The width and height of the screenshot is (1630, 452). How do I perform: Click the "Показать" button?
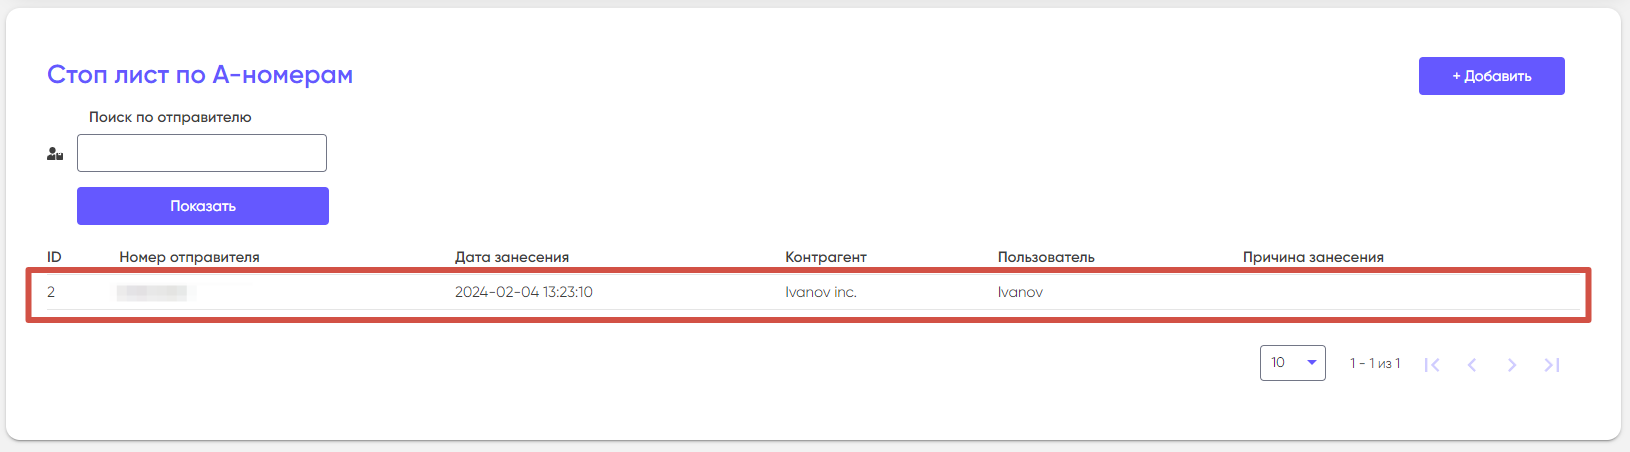click(203, 206)
